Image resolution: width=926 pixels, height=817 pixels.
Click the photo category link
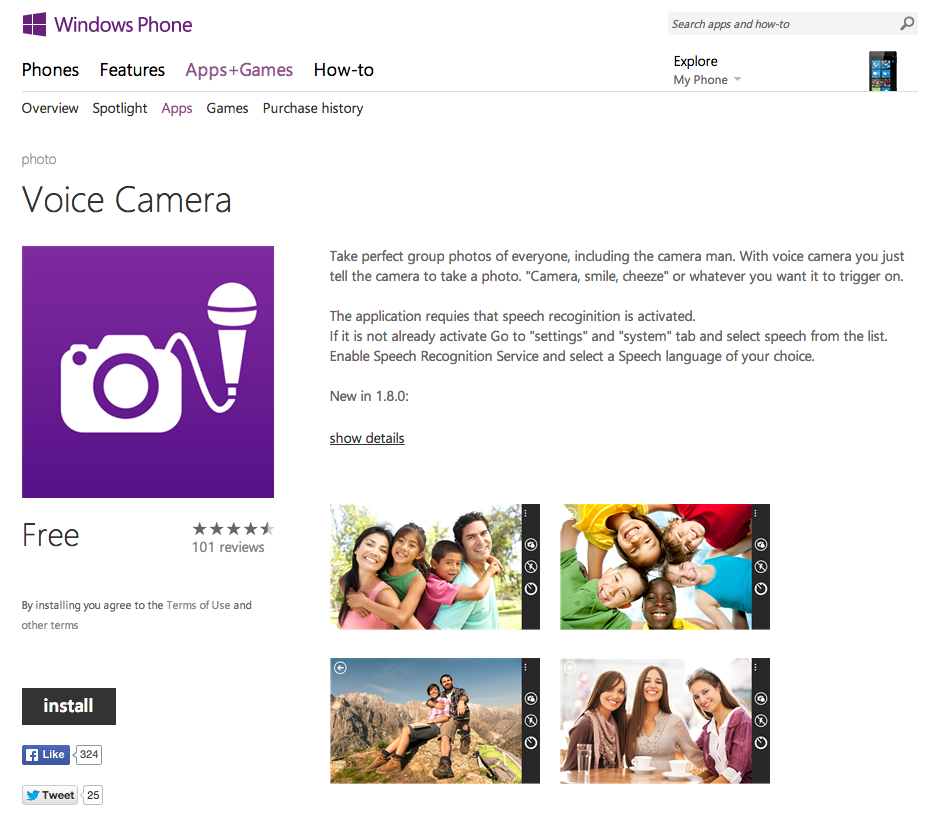pos(39,160)
